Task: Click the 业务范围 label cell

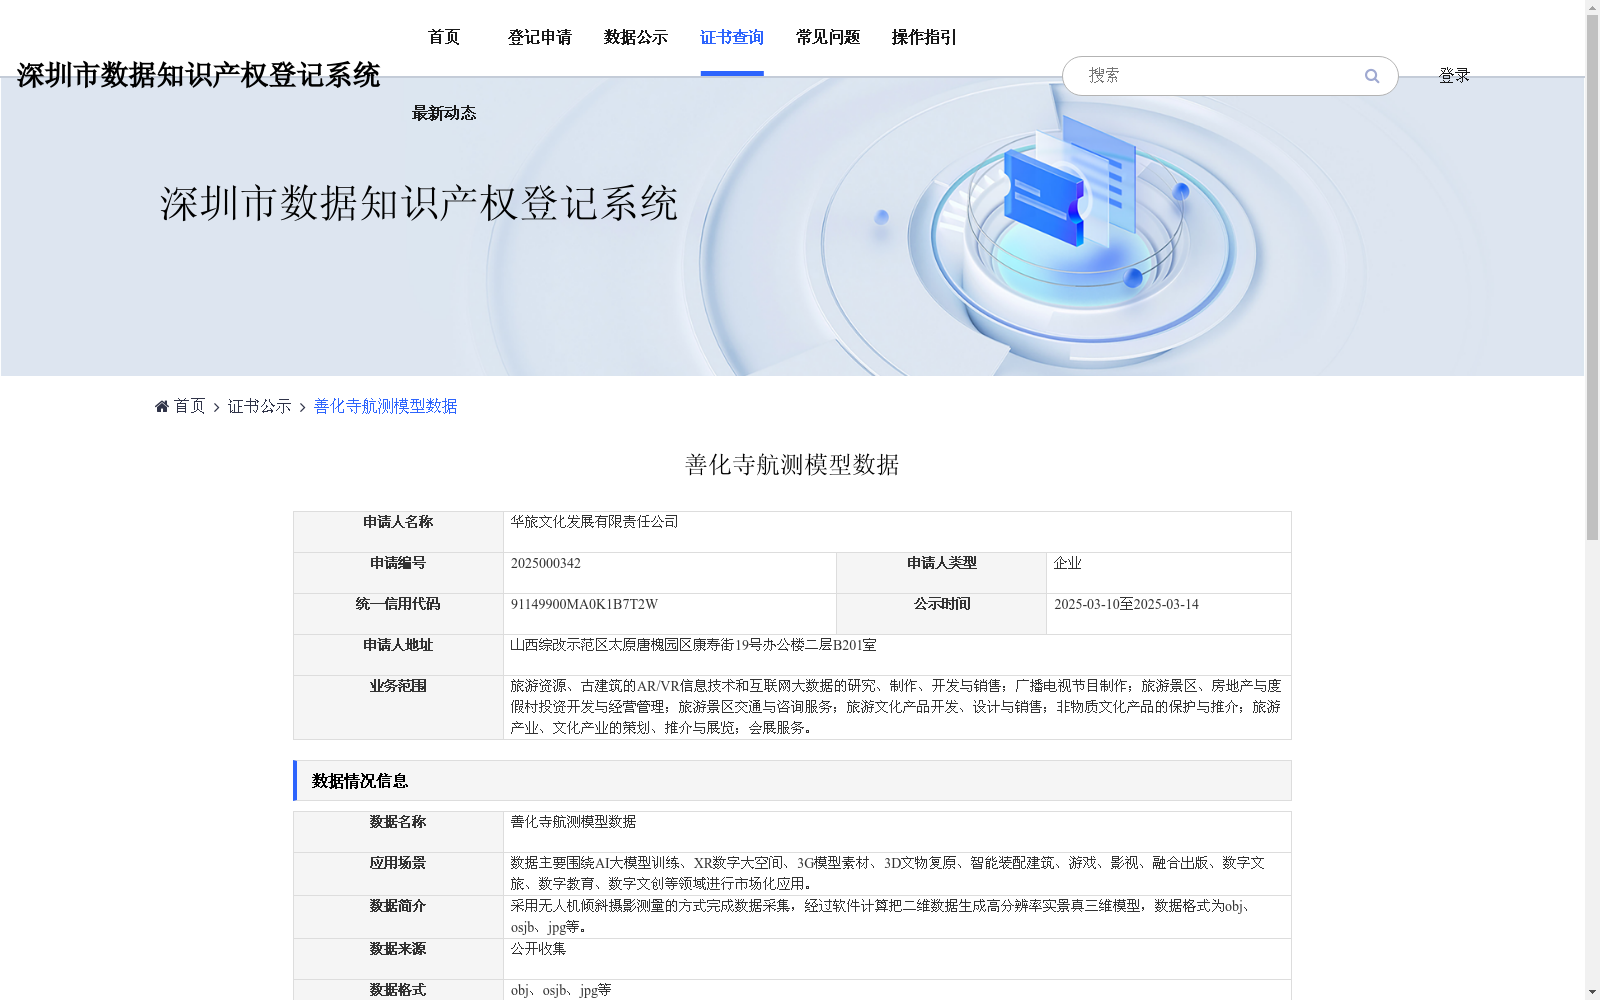Action: (x=398, y=708)
